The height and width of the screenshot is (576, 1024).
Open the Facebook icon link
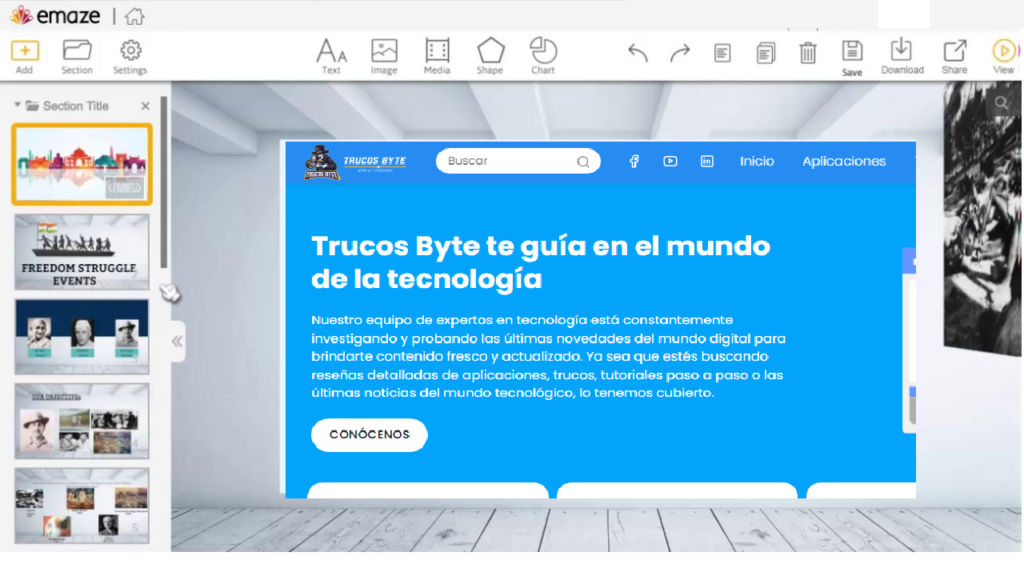click(634, 161)
